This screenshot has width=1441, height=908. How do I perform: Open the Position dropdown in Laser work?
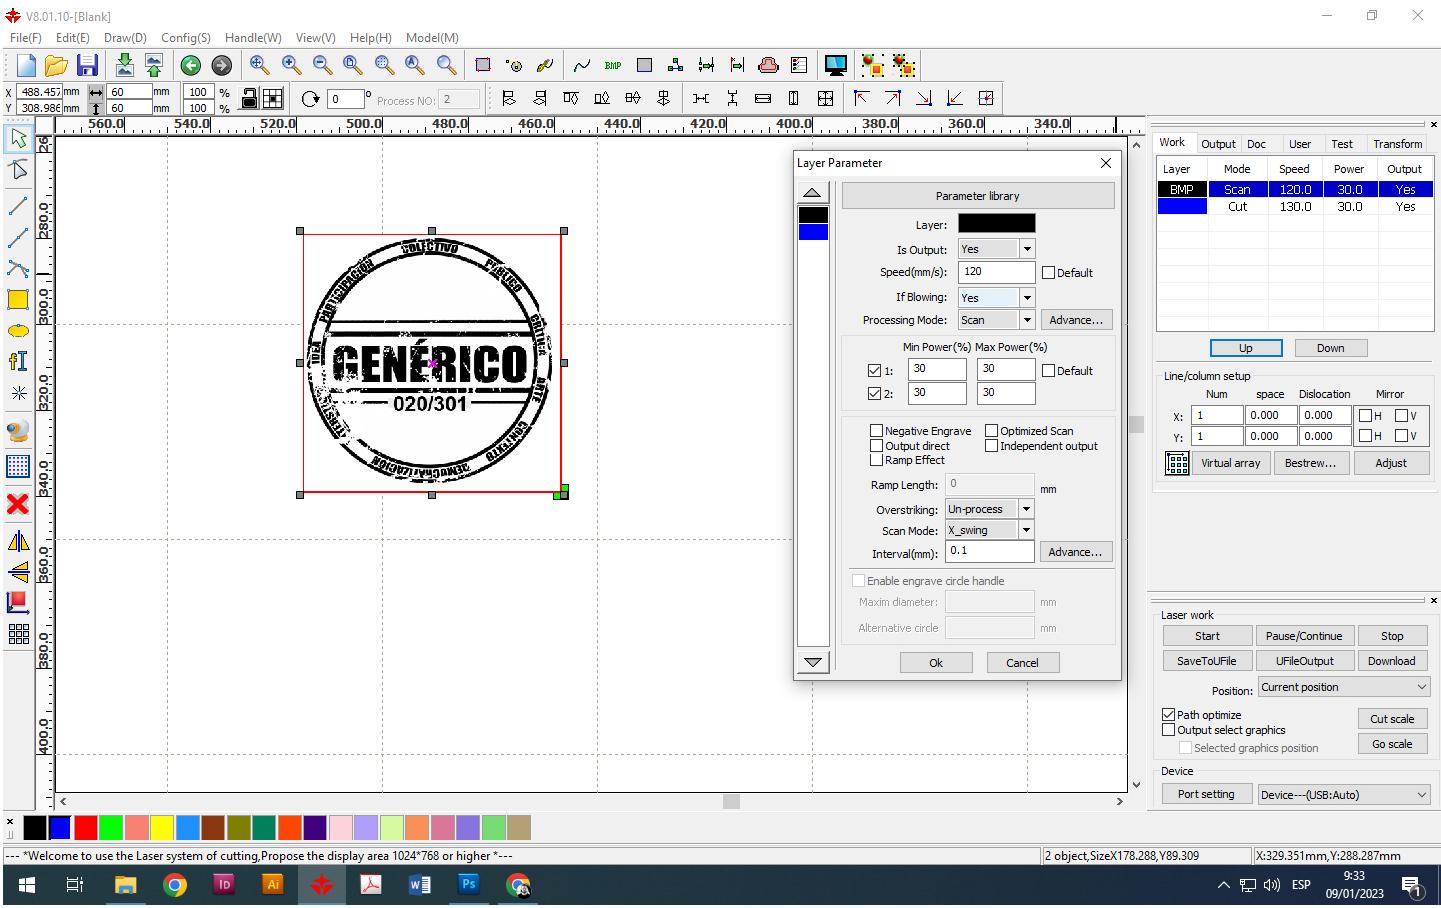pyautogui.click(x=1343, y=687)
